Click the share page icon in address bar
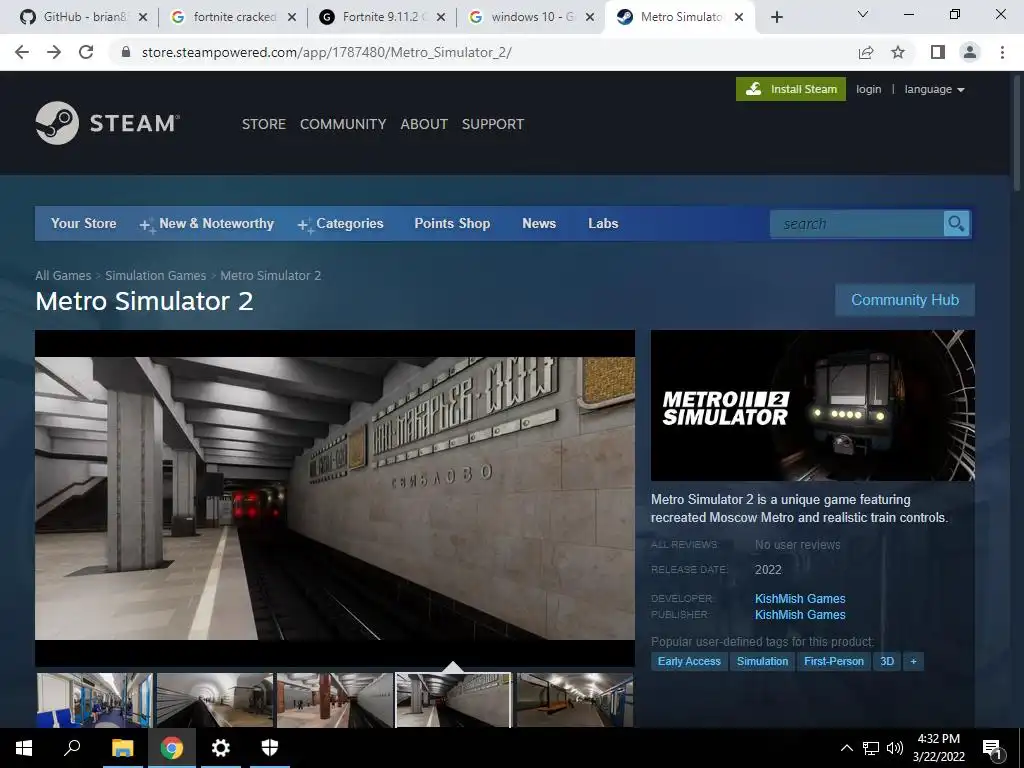Viewport: 1024px width, 768px height. (866, 52)
